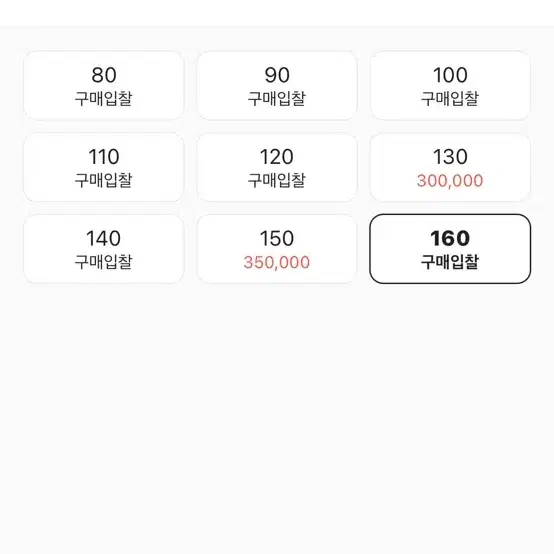
Task: Select size 80 option
Action: [x=104, y=86]
